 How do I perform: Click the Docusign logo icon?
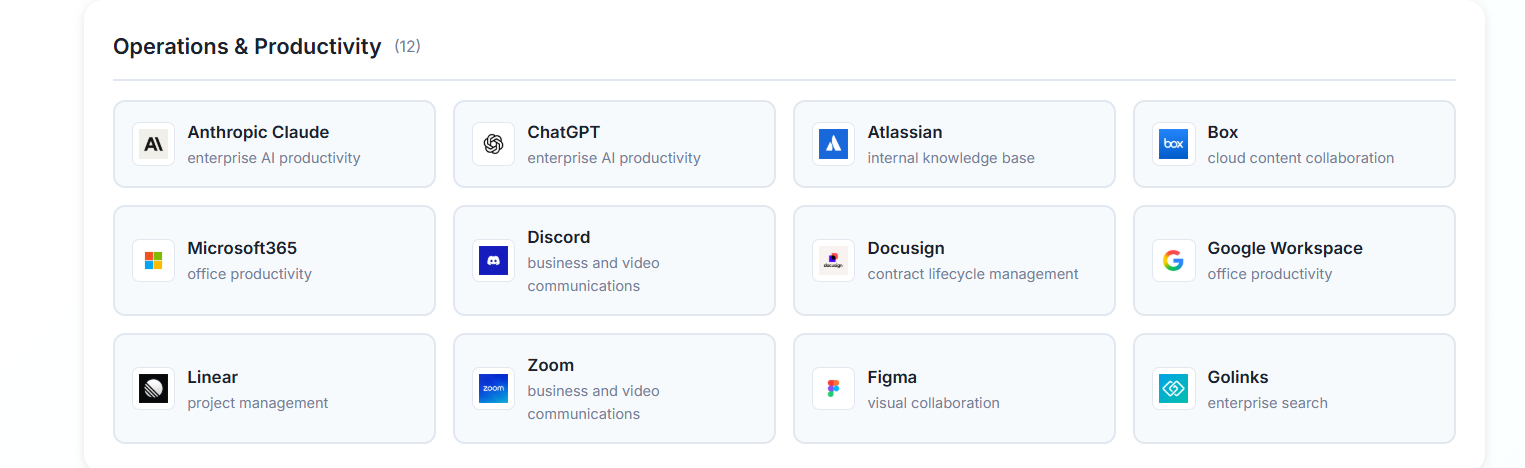[833, 261]
